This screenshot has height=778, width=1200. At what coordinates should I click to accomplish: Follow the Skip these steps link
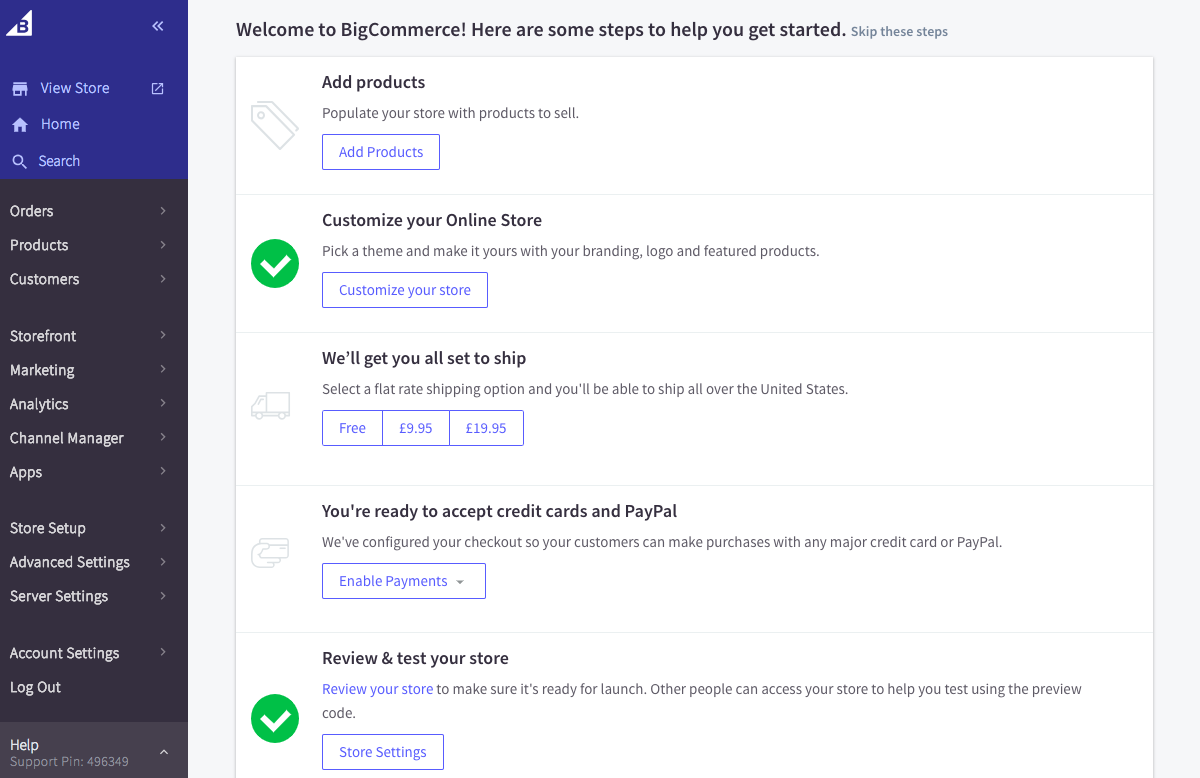[x=899, y=32]
